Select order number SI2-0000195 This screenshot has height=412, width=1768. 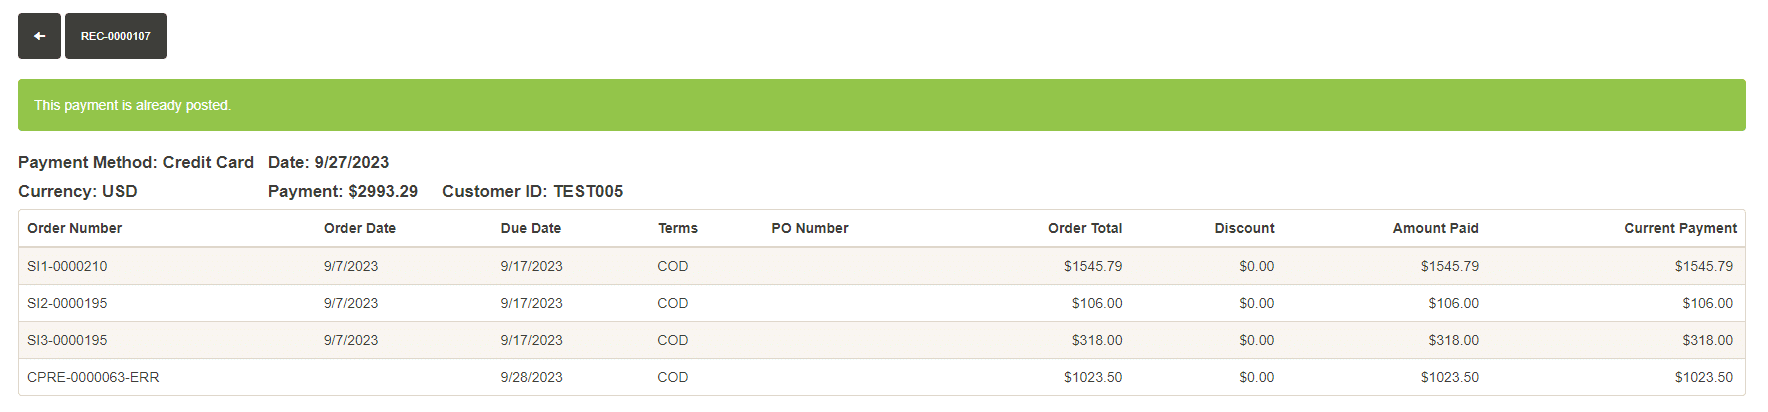tap(67, 303)
